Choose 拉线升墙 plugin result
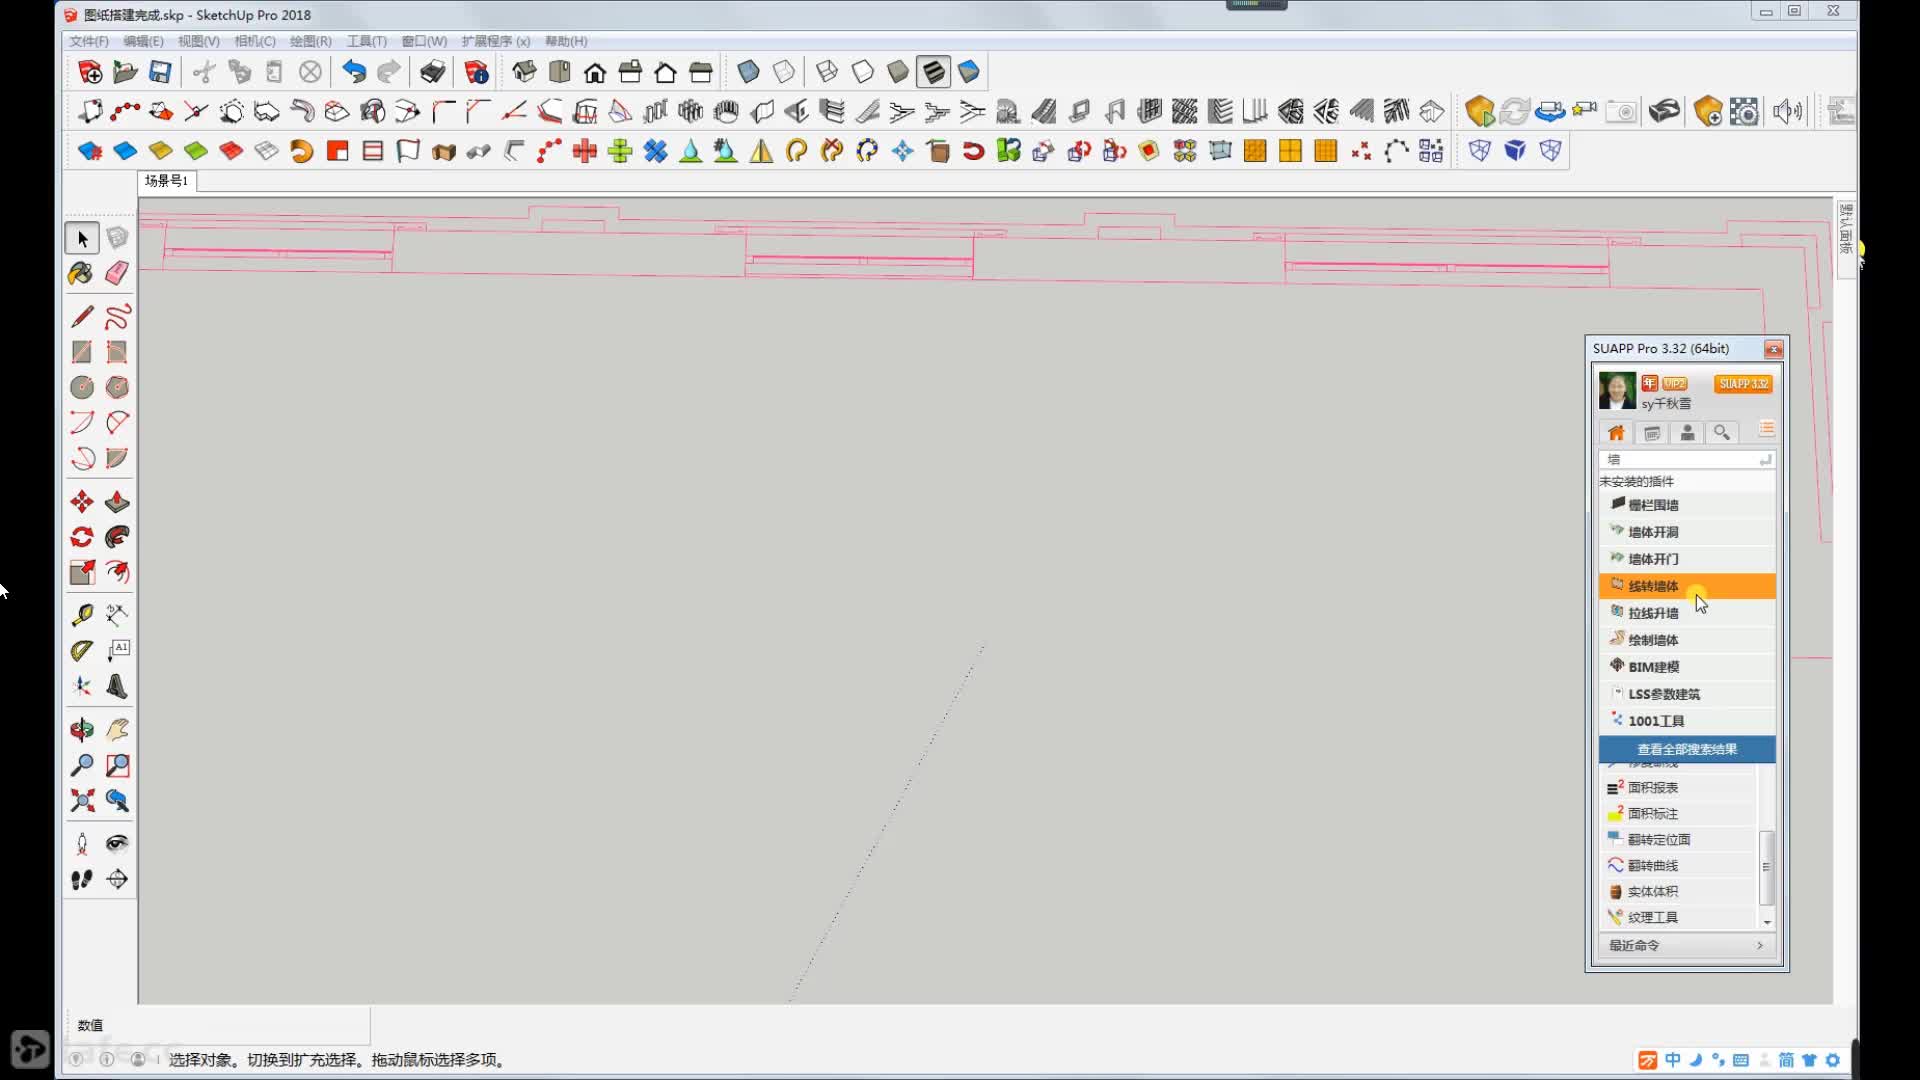Image resolution: width=1920 pixels, height=1080 pixels. tap(1687, 613)
